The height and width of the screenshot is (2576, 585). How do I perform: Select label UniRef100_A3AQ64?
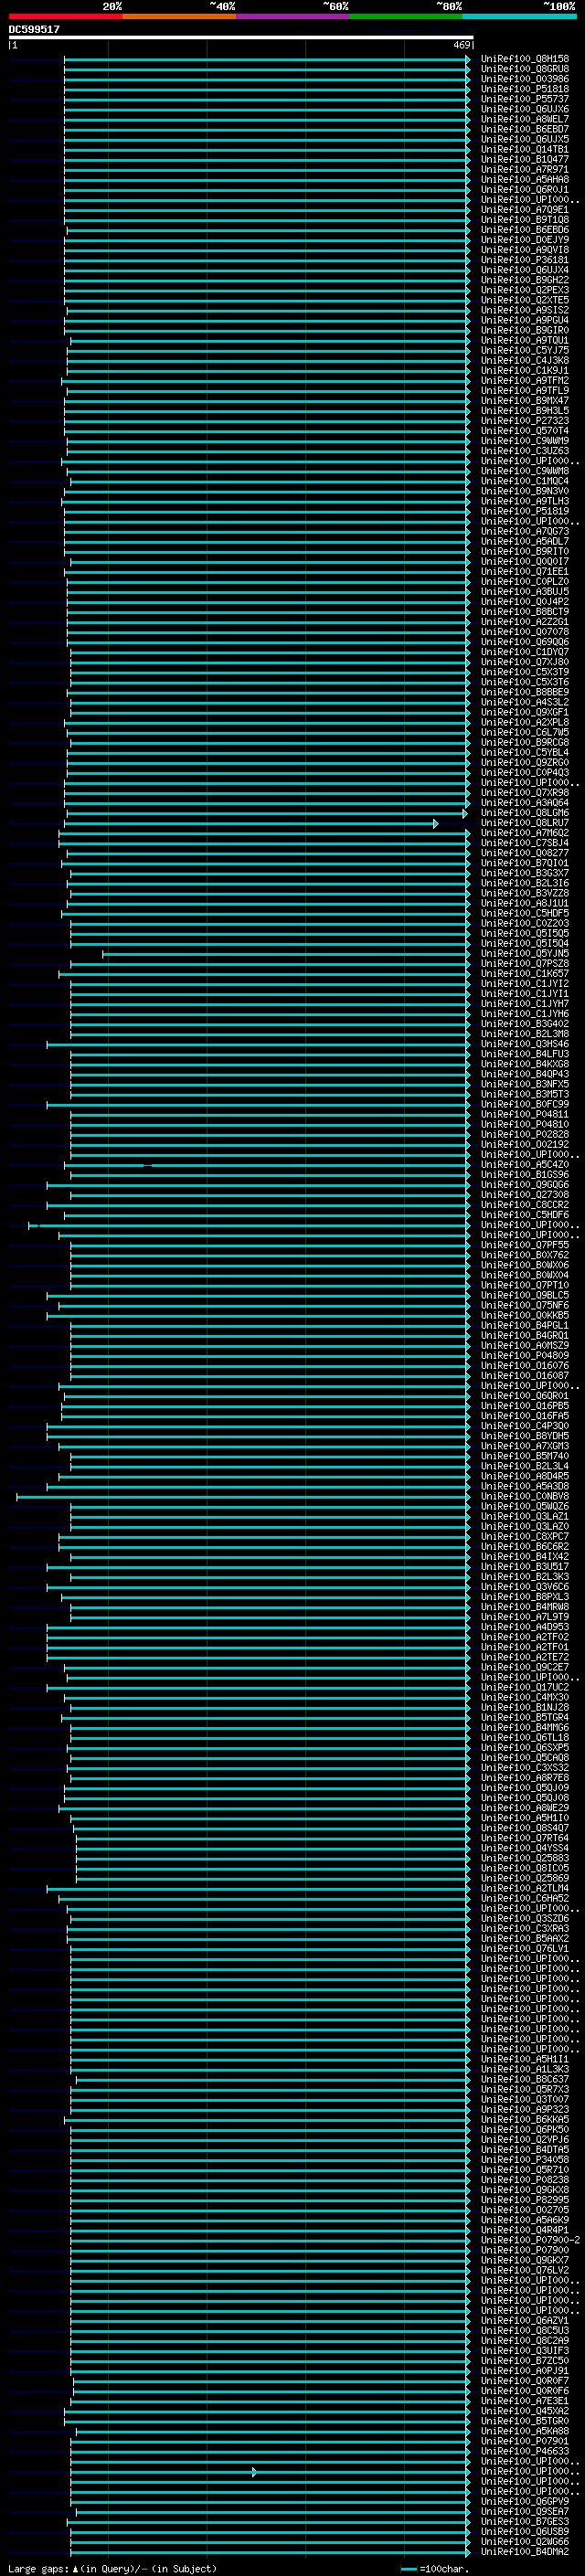coord(524,803)
